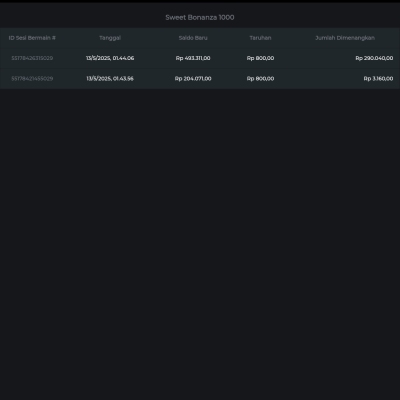Select the Taruhan column header
This screenshot has height=400, width=400.
[x=260, y=38]
